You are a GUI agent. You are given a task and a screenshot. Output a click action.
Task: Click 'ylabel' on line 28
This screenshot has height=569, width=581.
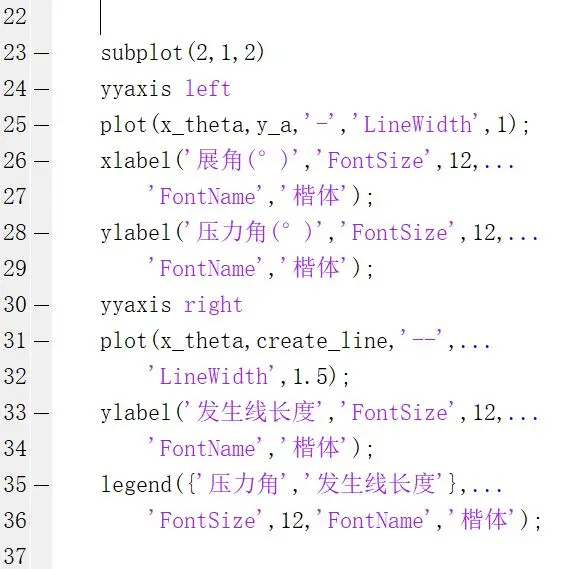135,233
